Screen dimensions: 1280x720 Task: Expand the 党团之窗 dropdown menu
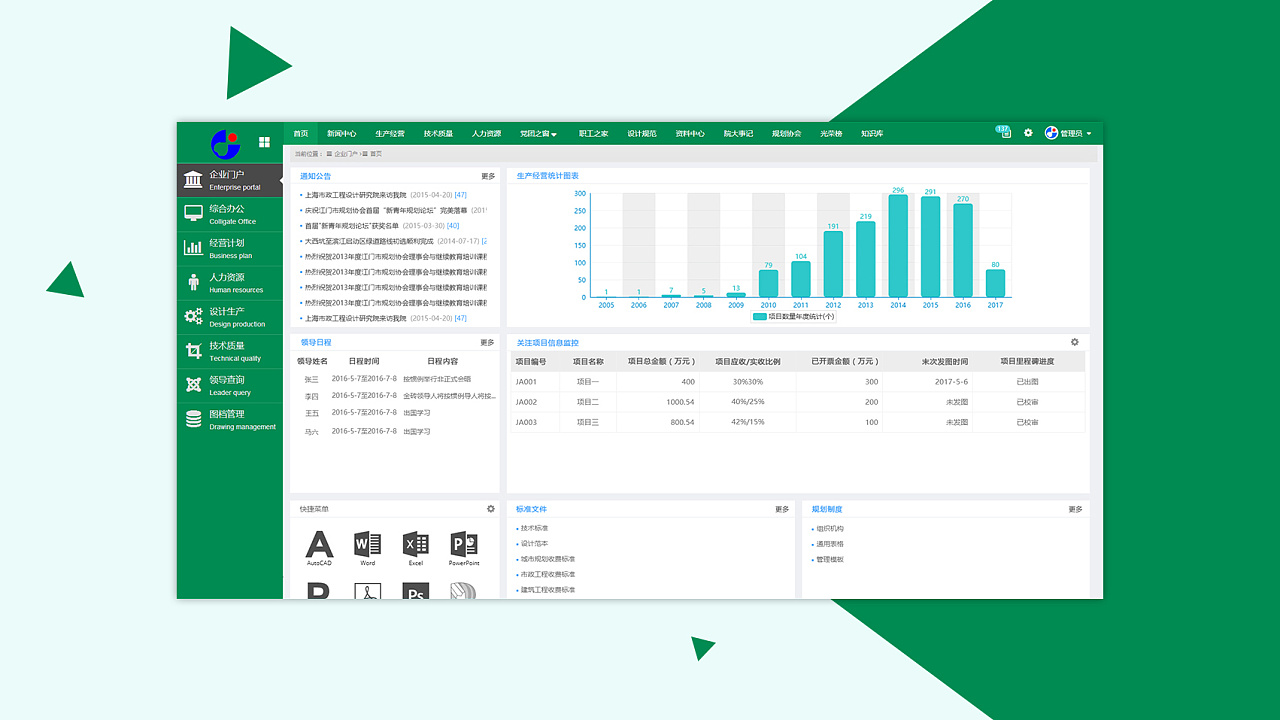[539, 133]
